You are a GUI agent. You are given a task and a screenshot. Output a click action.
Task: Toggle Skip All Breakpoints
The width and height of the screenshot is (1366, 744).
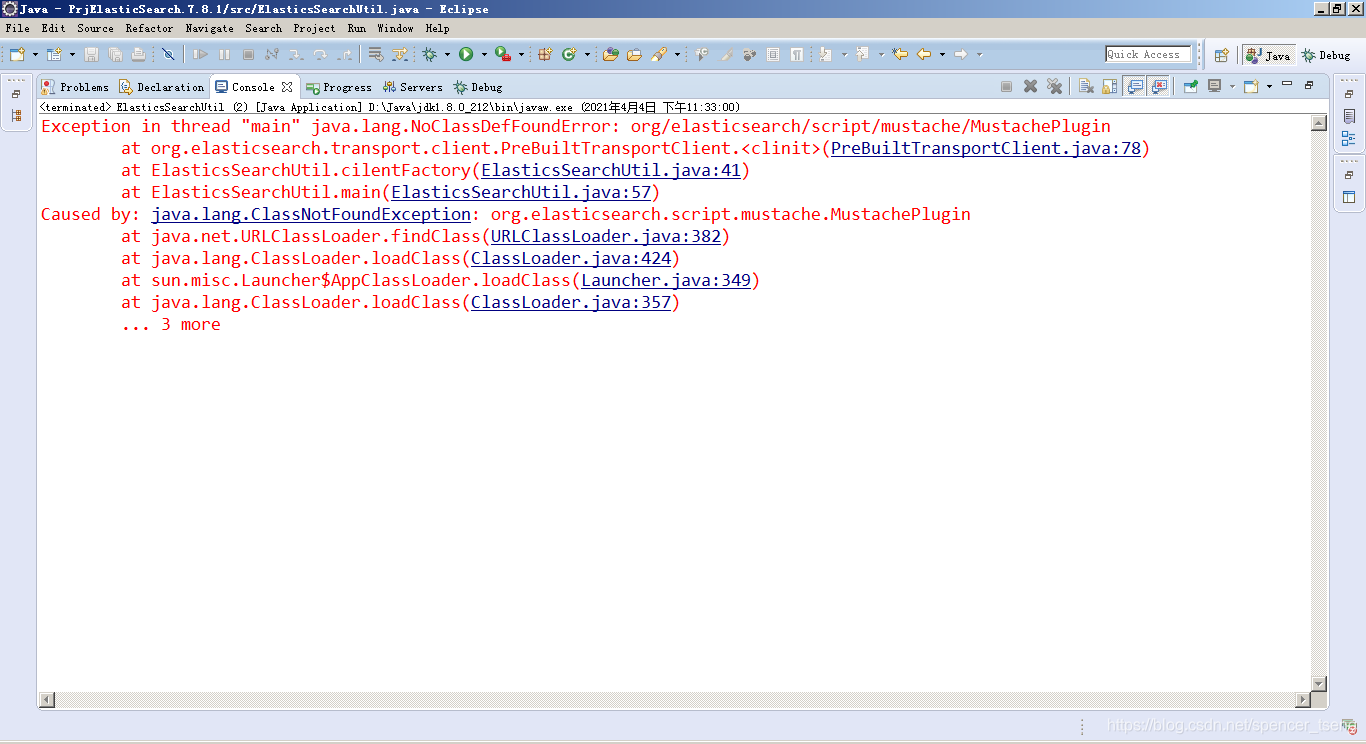(168, 54)
